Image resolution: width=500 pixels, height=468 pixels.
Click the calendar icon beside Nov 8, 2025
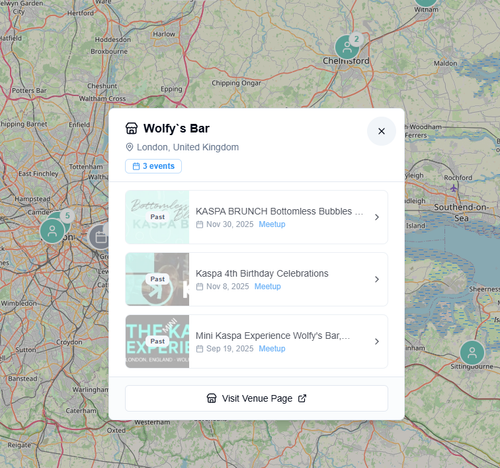199,286
